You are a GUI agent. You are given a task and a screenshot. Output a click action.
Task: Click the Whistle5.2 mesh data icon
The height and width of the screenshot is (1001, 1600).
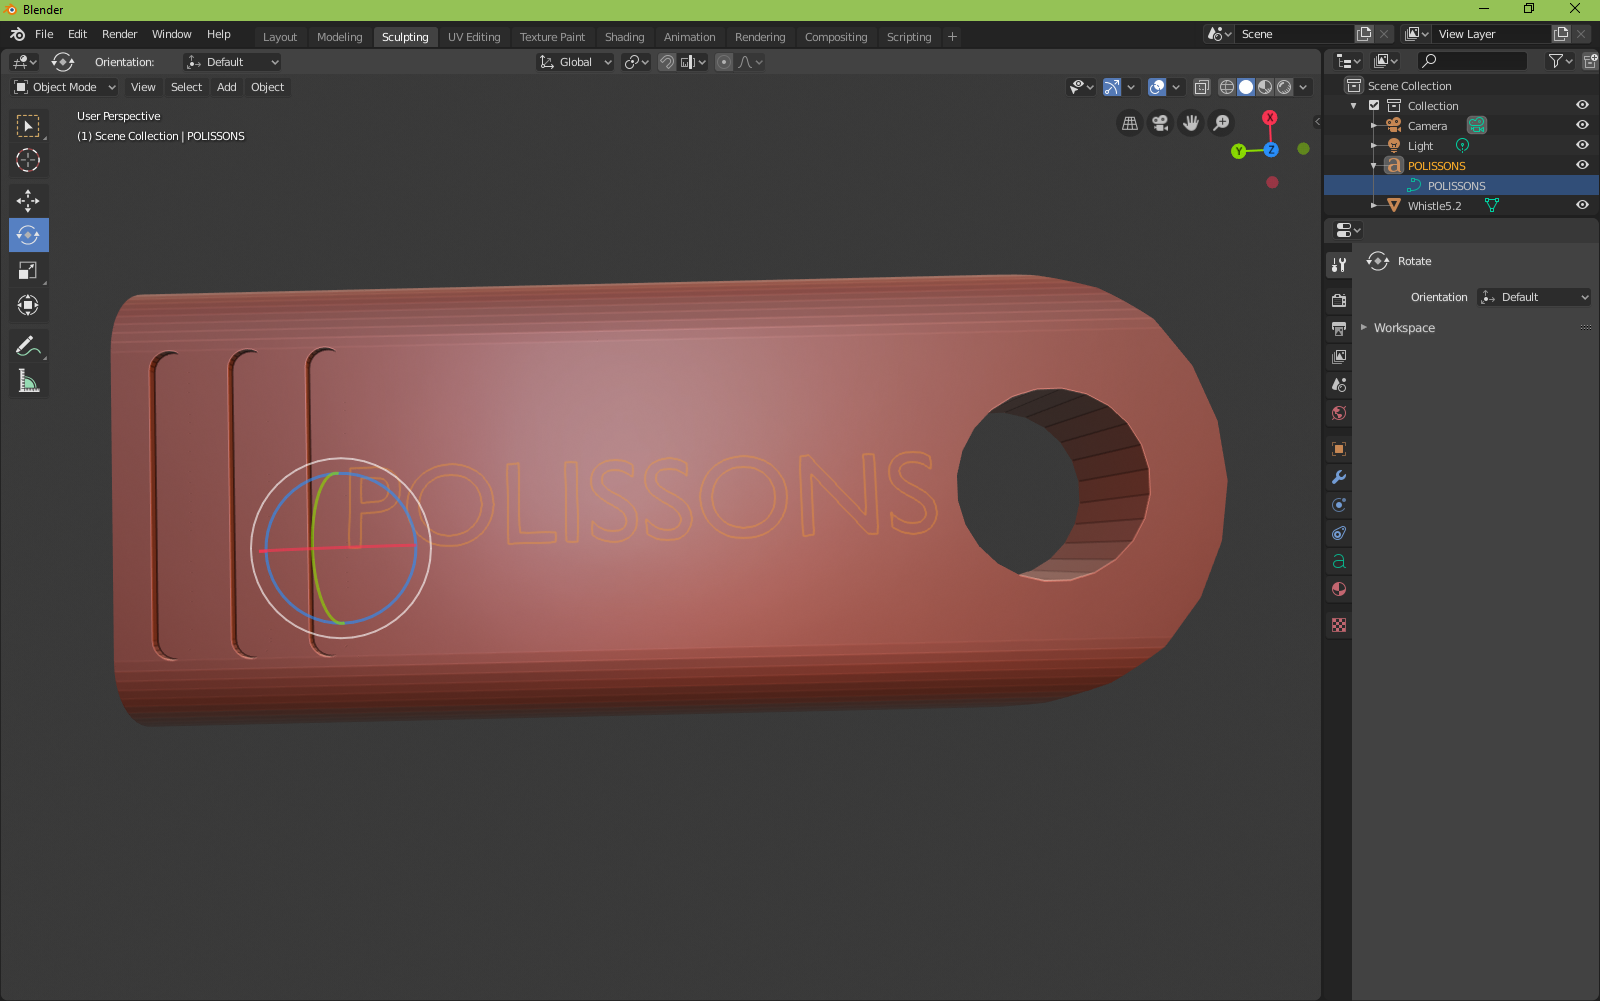[1492, 205]
